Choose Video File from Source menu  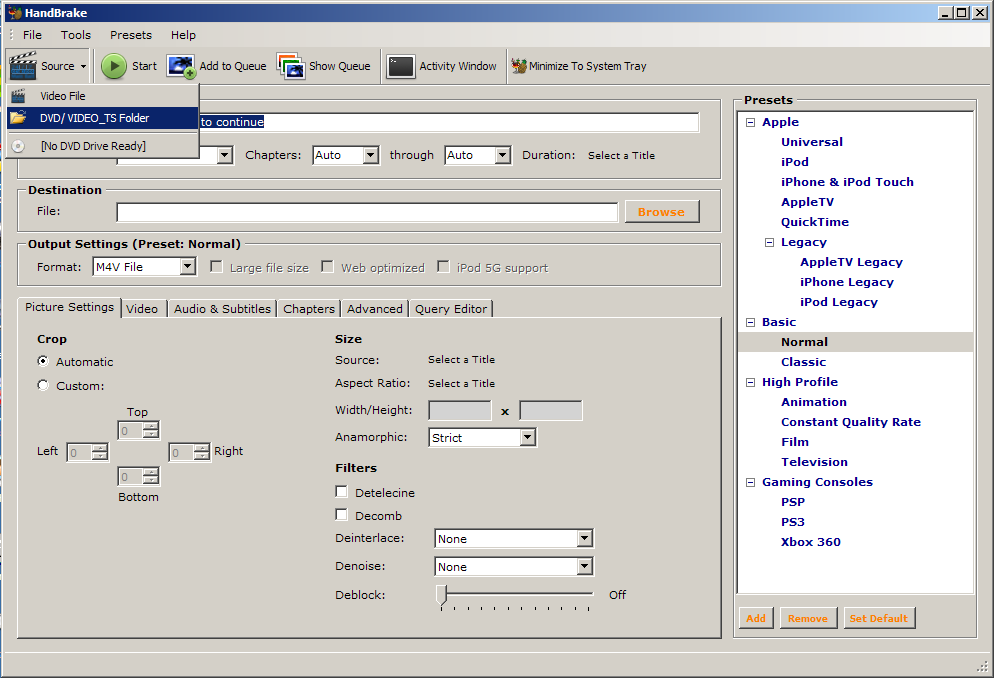click(103, 96)
